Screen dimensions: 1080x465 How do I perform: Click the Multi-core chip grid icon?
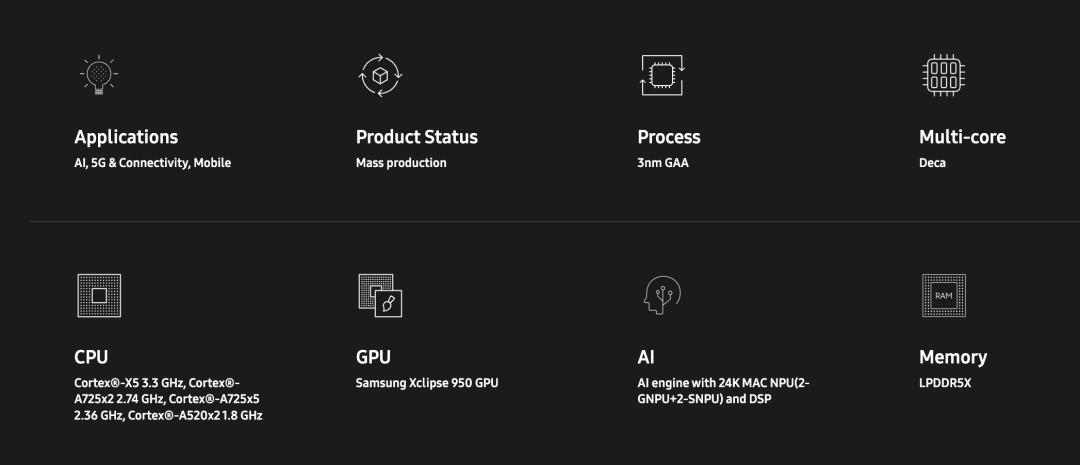pyautogui.click(x=943, y=75)
